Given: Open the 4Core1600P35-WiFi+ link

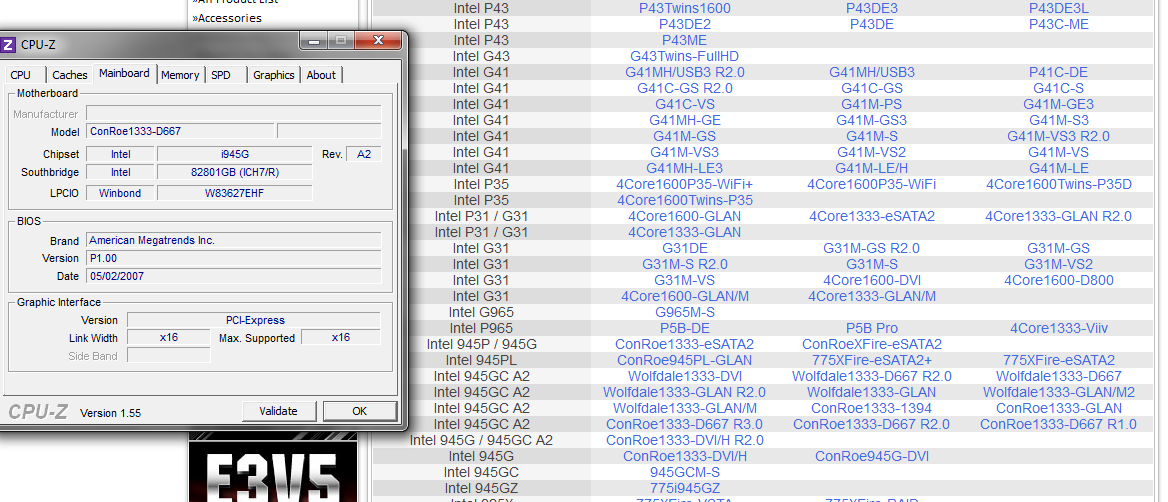Looking at the screenshot, I should 685,184.
